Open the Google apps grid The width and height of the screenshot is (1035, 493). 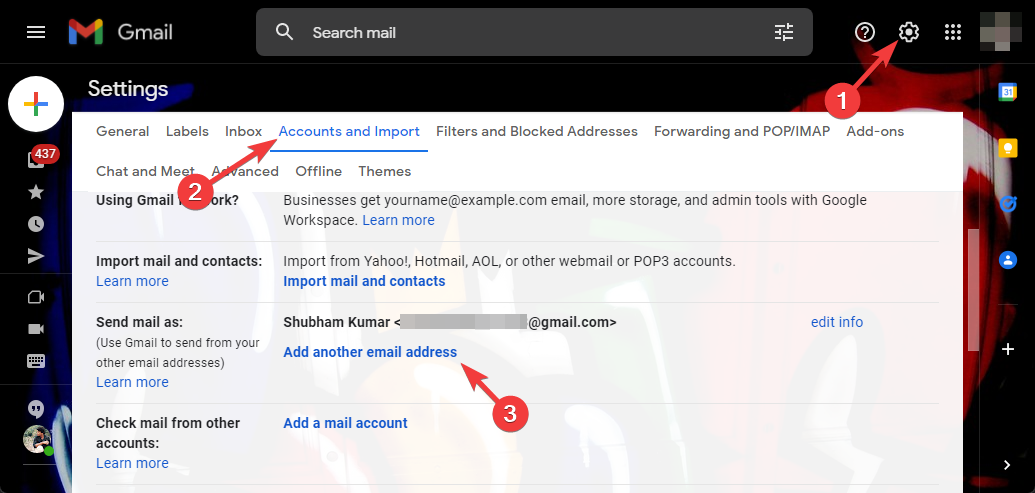pos(952,32)
